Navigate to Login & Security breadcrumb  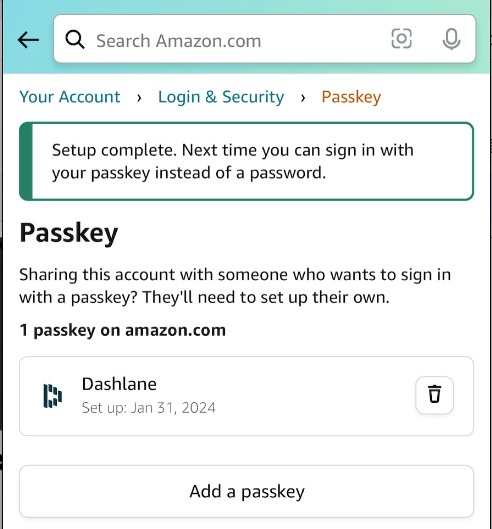tap(221, 97)
